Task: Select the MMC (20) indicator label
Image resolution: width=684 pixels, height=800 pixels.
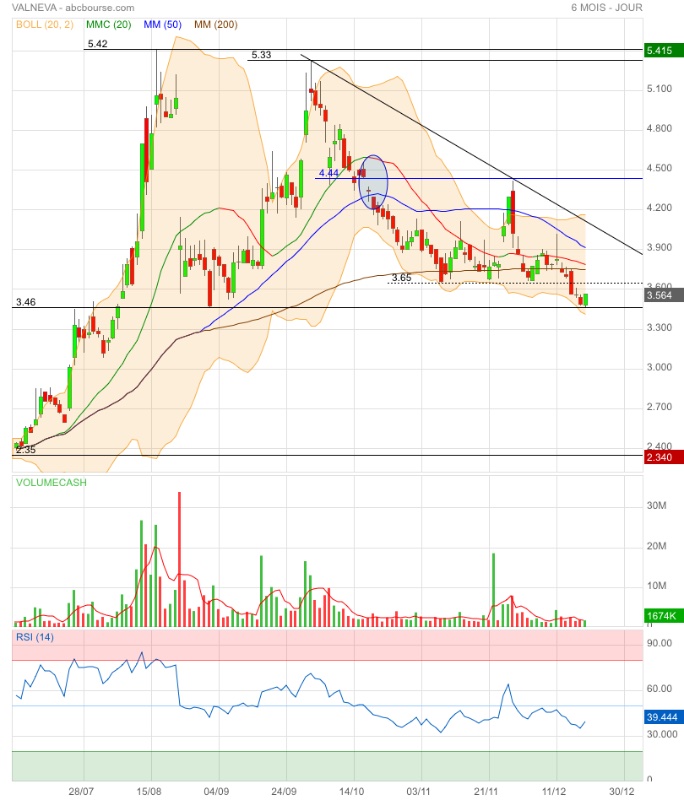Action: coord(109,24)
